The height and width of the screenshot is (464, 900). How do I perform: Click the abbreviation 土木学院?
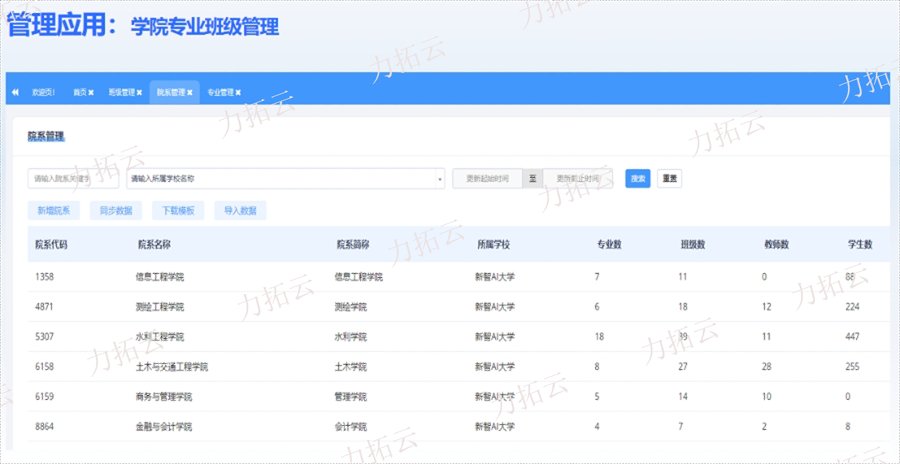pyautogui.click(x=350, y=367)
